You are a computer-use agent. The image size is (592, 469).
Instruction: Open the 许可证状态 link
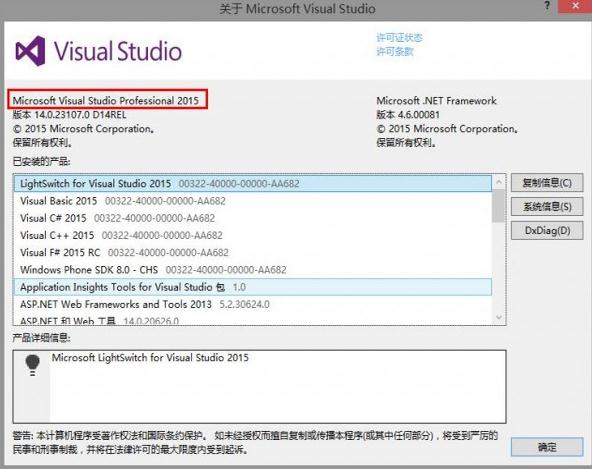point(399,37)
